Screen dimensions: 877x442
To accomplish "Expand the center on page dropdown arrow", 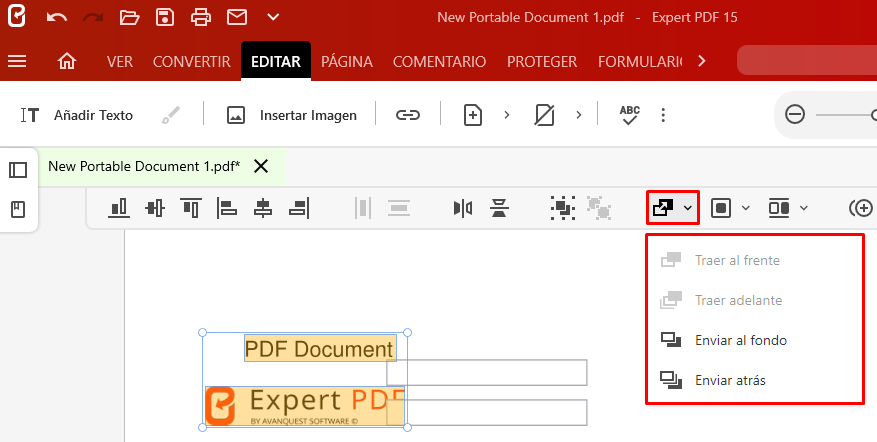I will (746, 208).
